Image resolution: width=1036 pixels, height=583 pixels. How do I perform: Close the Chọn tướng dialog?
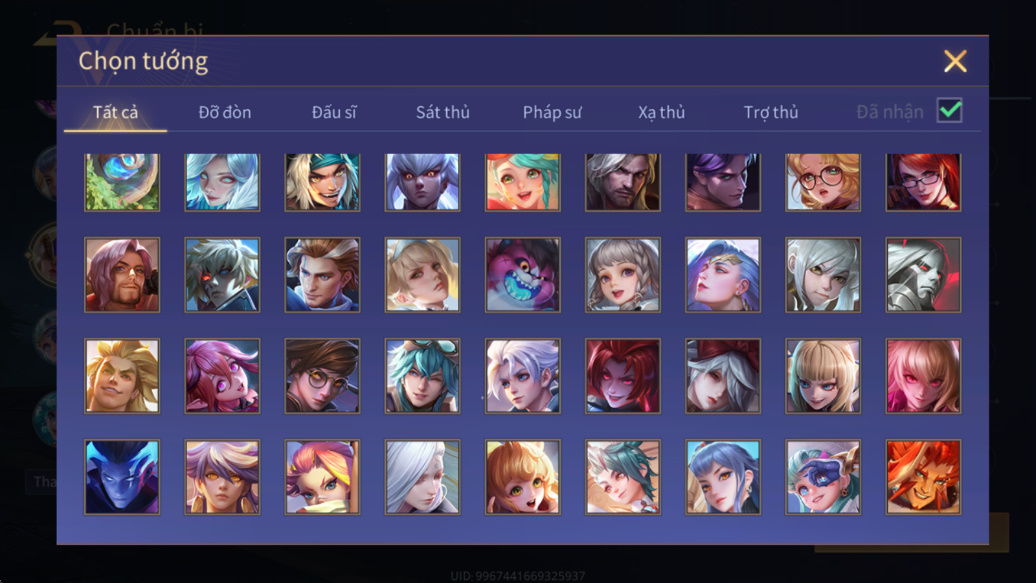(x=955, y=61)
